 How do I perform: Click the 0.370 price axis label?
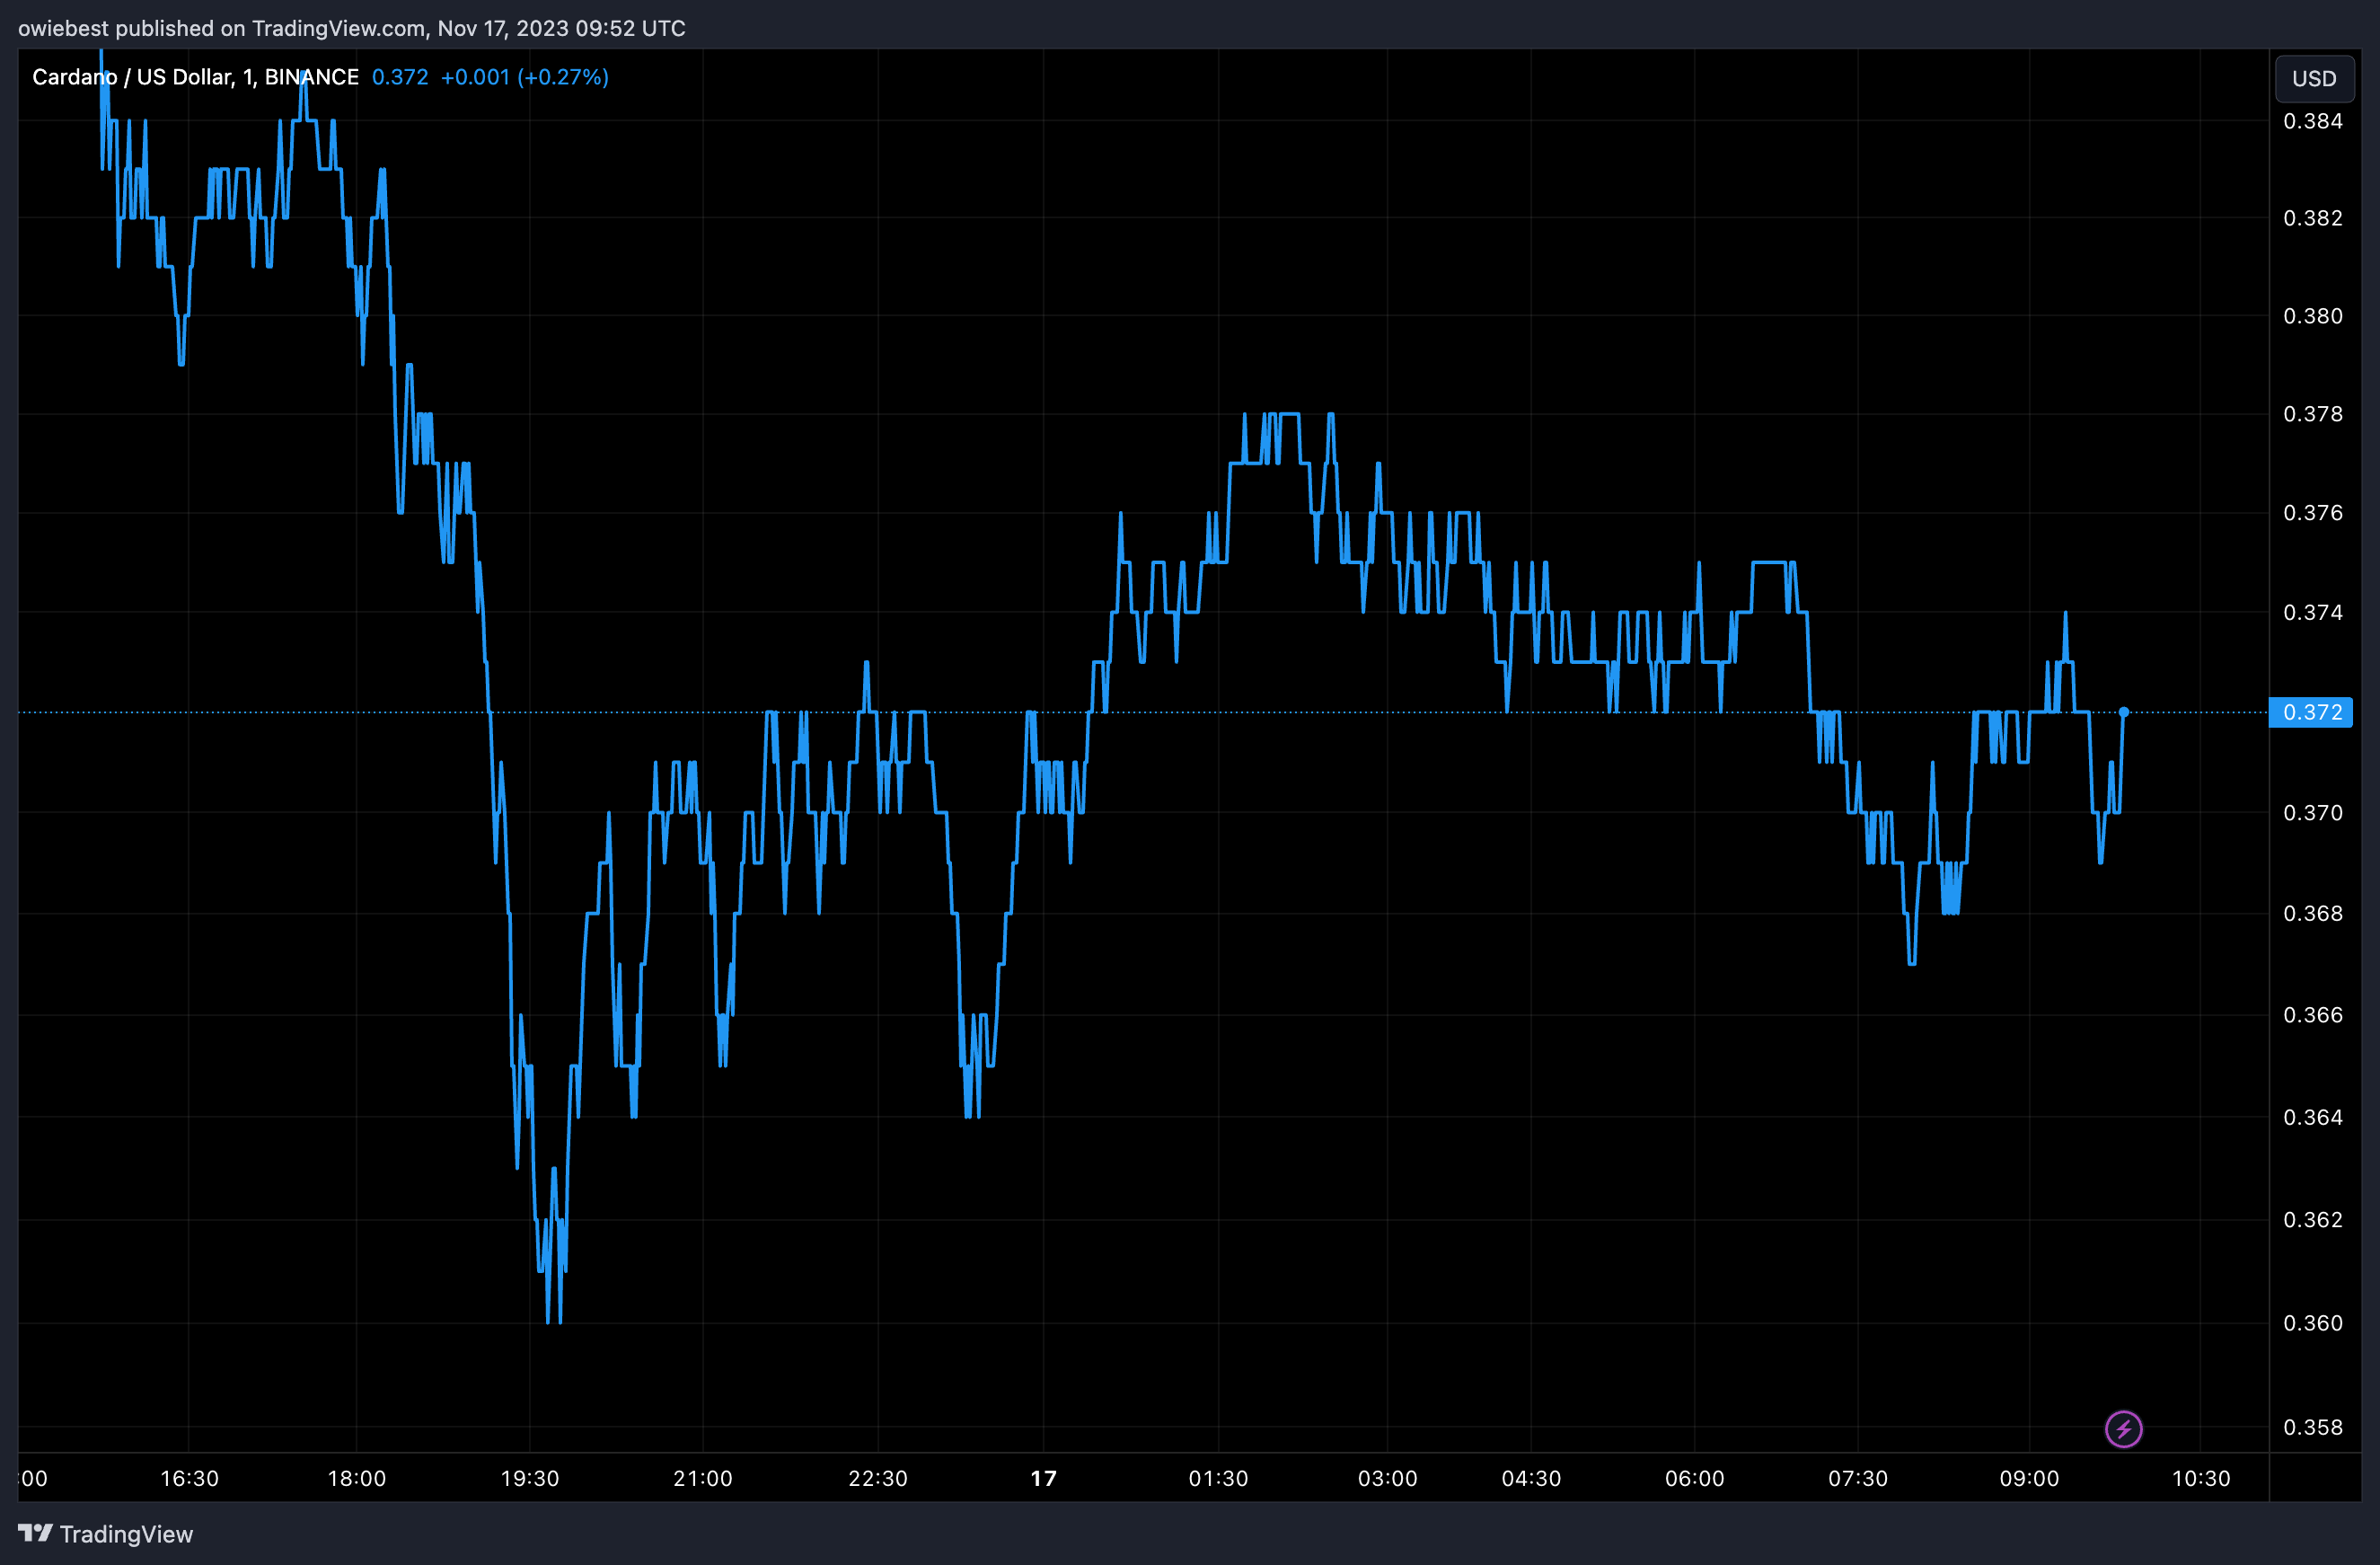pyautogui.click(x=2313, y=813)
